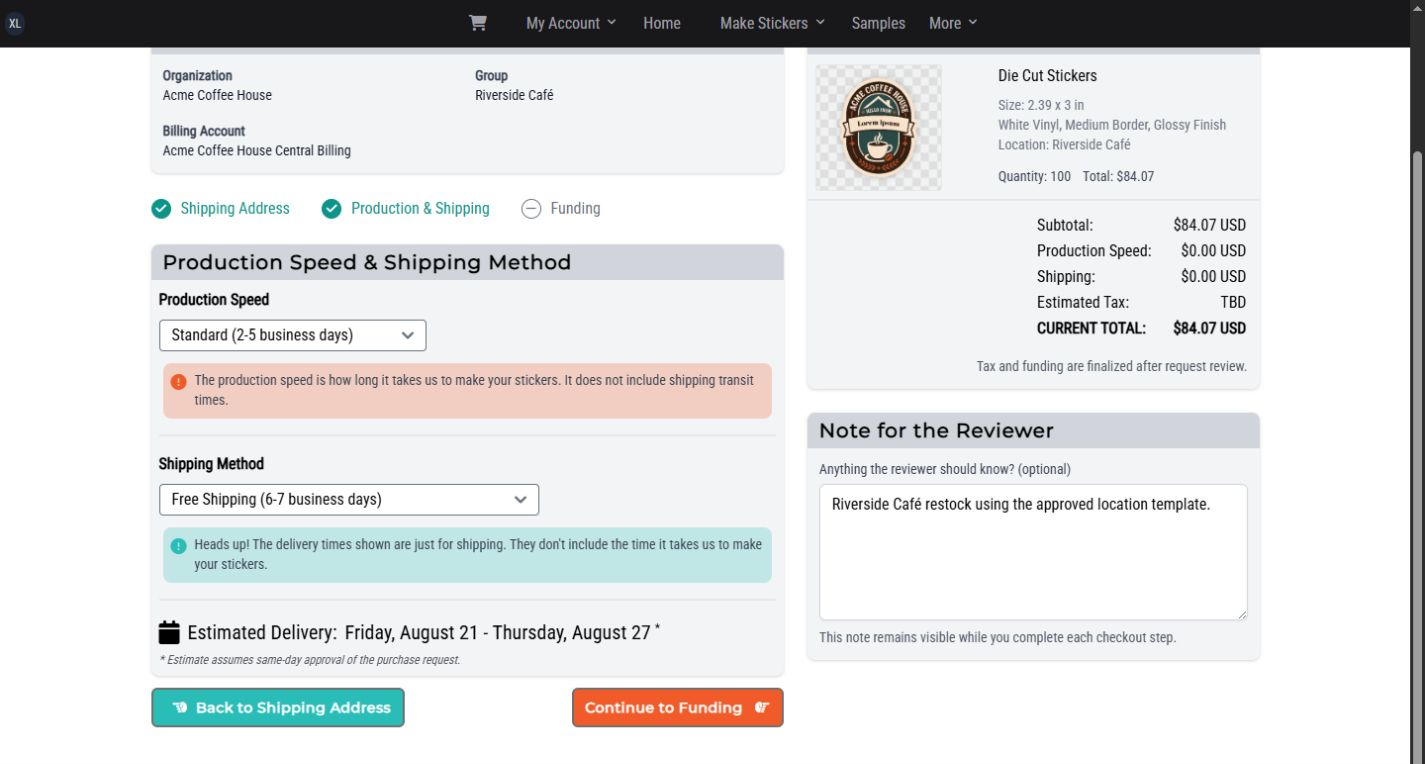Open the Shipping Method dropdown
This screenshot has width=1425, height=764.
point(349,499)
